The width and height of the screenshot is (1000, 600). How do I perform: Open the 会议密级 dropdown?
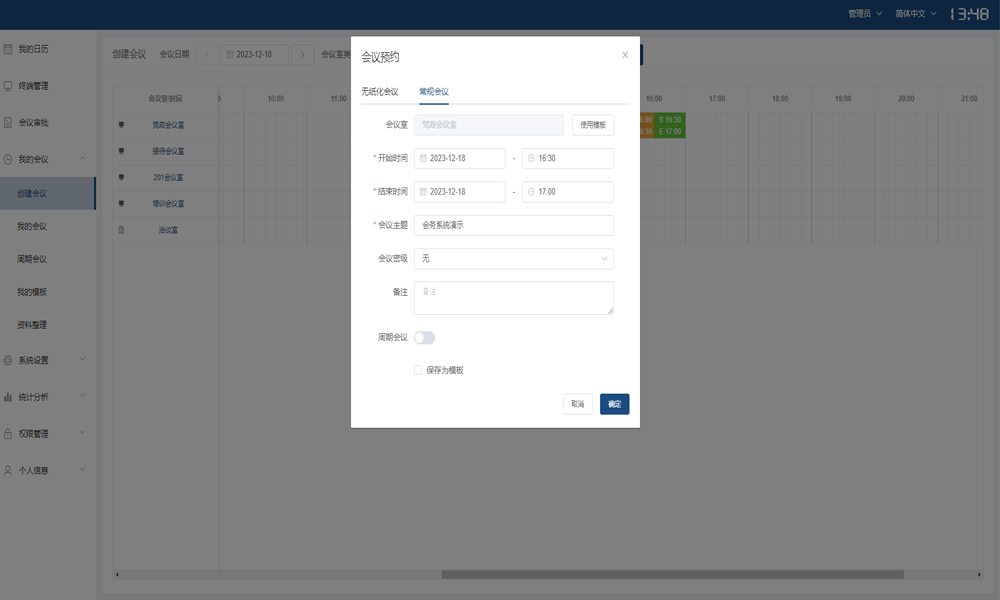[x=513, y=259]
